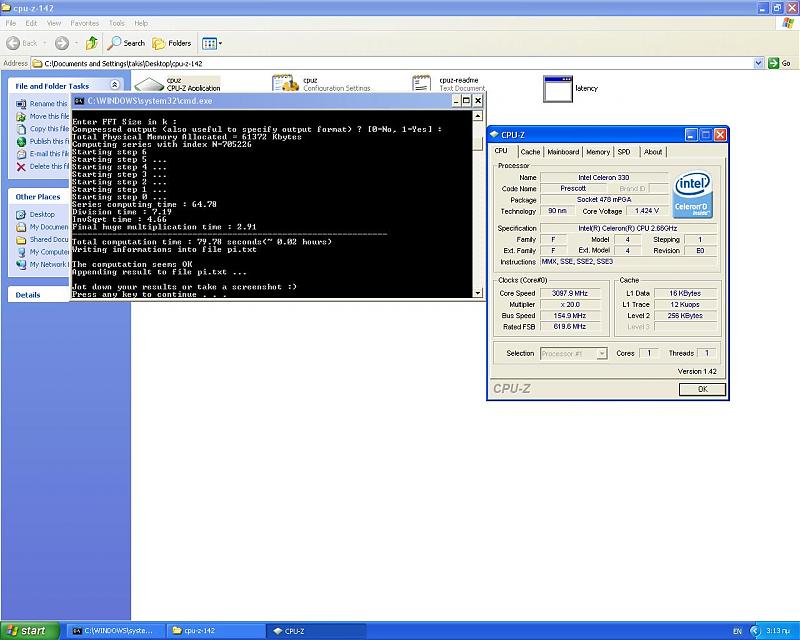
Task: Expand the address bar dropdown arrow
Action: click(758, 63)
